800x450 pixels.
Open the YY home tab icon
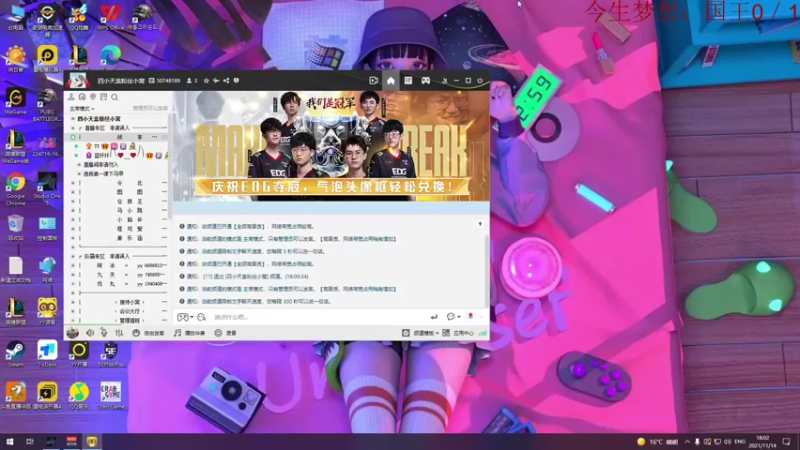click(x=390, y=81)
